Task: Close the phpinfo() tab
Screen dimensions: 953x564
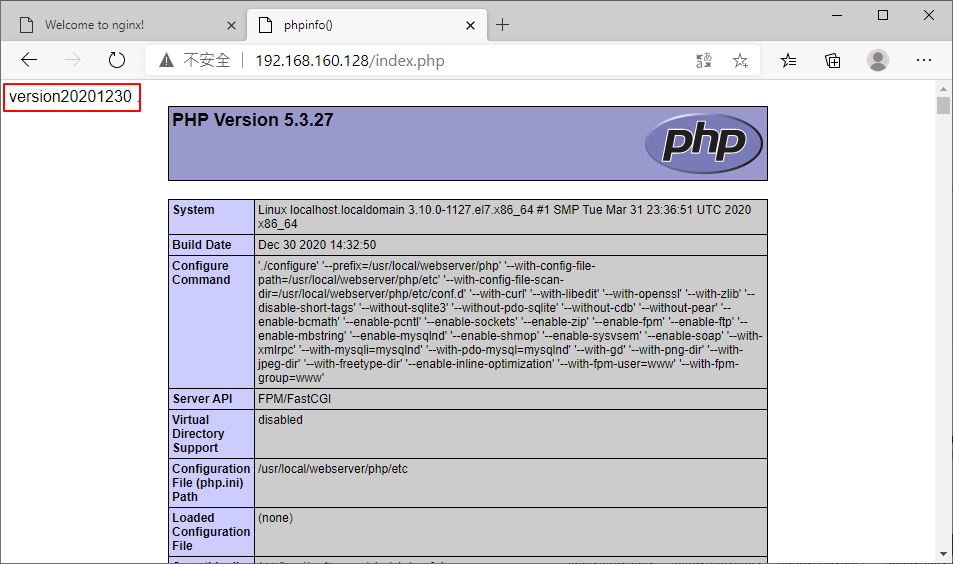Action: click(470, 26)
